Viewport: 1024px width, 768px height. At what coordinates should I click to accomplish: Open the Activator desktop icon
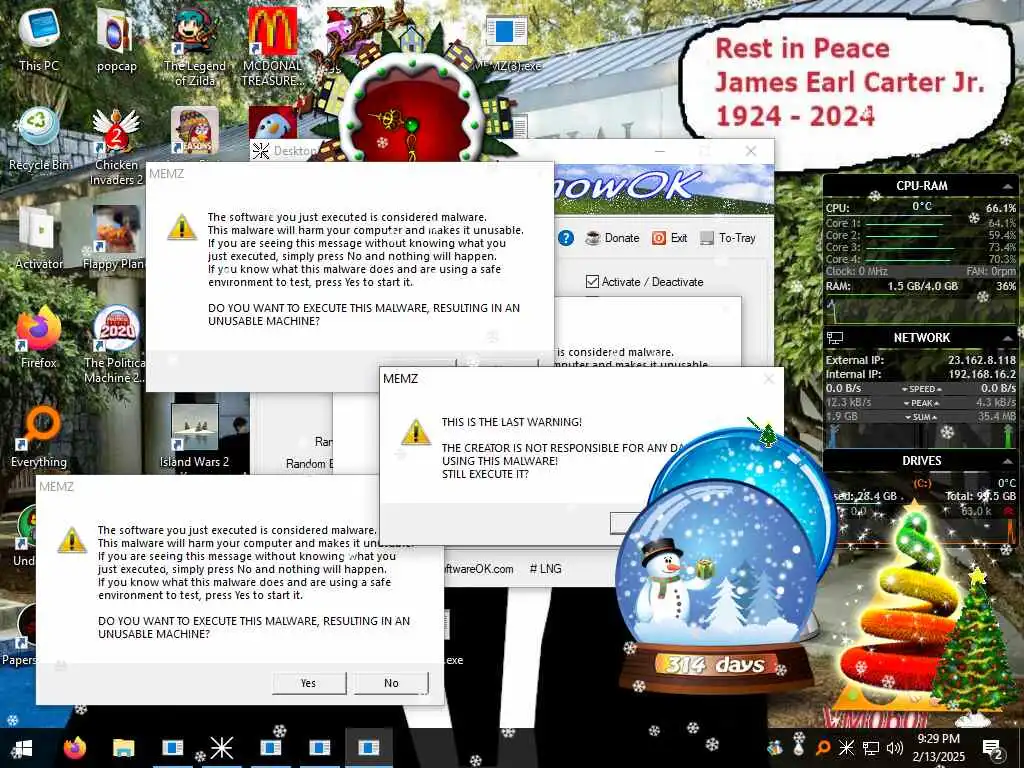[x=39, y=238]
